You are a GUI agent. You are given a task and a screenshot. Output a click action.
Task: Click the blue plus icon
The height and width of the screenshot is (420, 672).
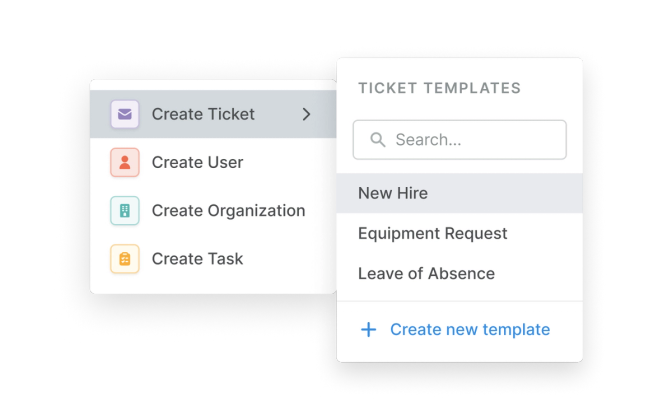click(x=368, y=329)
